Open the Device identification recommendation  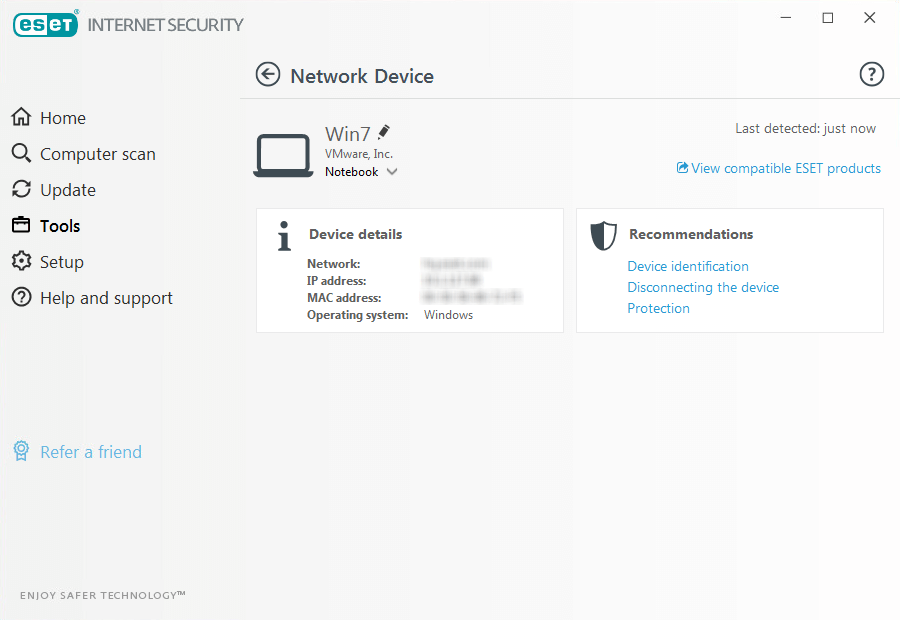688,266
